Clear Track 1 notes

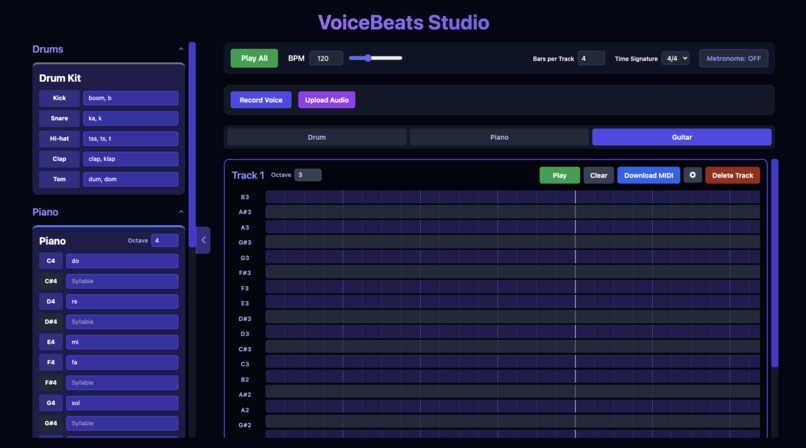pos(598,175)
